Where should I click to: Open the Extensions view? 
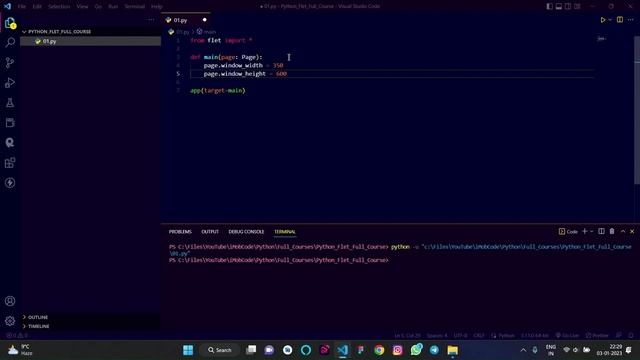pyautogui.click(x=10, y=163)
